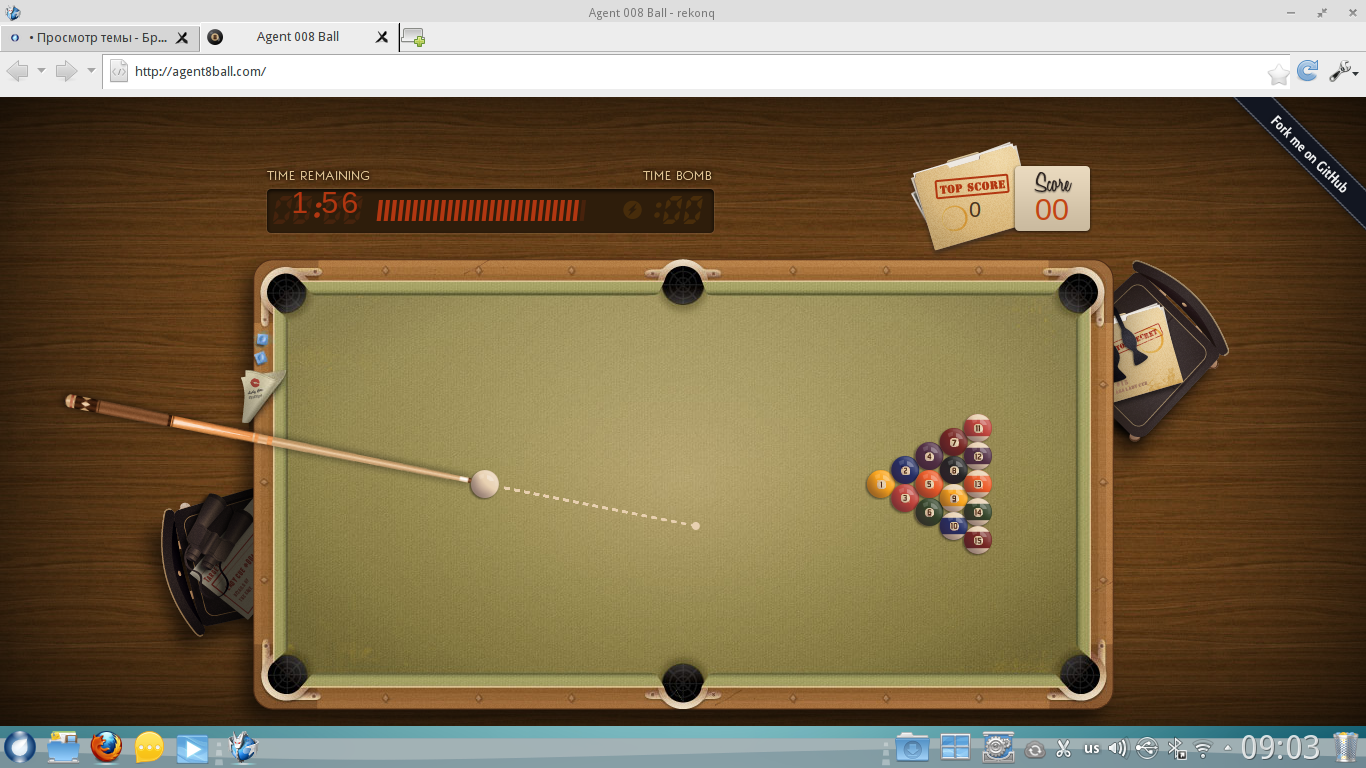Go back to the previous page
This screenshot has height=768, width=1366.
pos(18,71)
